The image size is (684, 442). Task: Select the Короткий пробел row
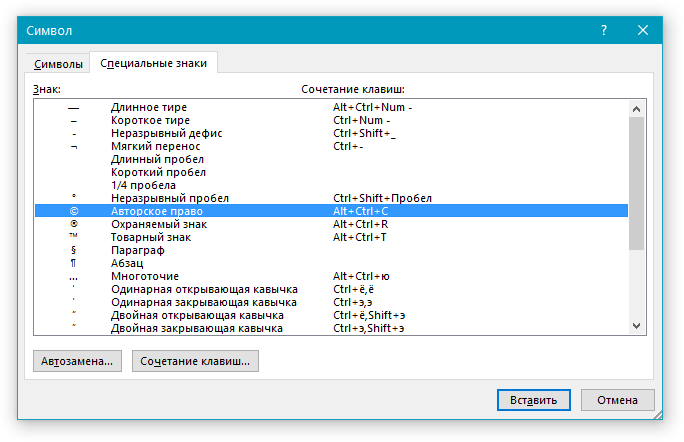[x=332, y=172]
